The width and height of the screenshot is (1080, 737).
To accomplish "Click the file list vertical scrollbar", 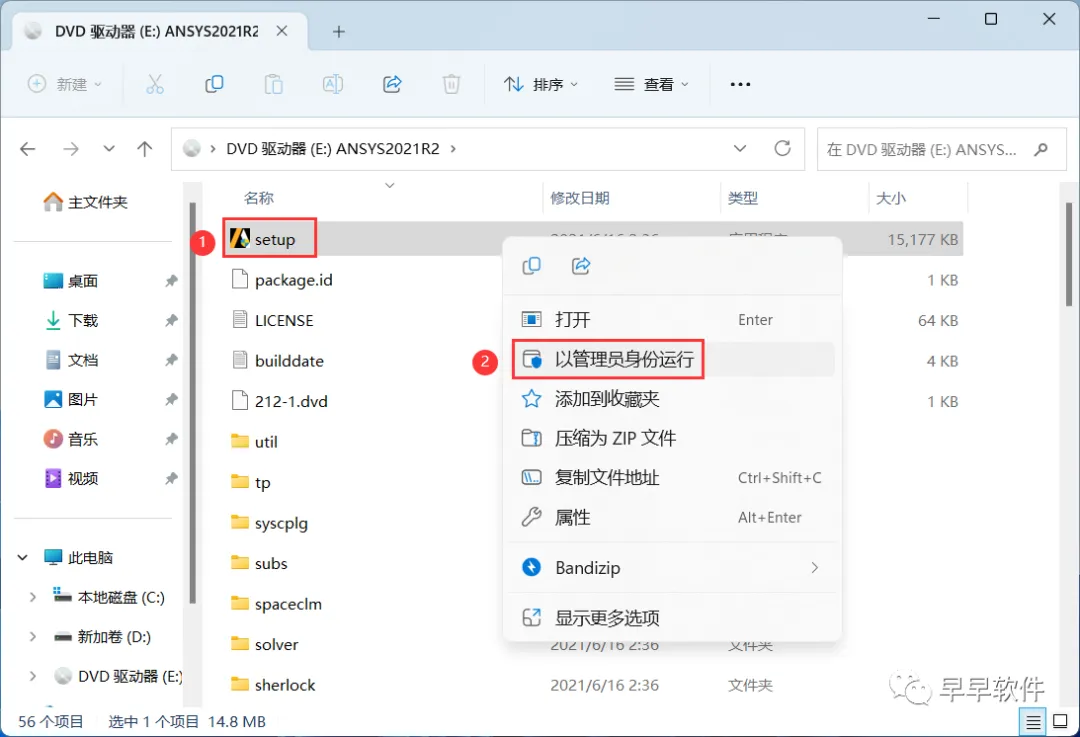I will tap(1068, 253).
